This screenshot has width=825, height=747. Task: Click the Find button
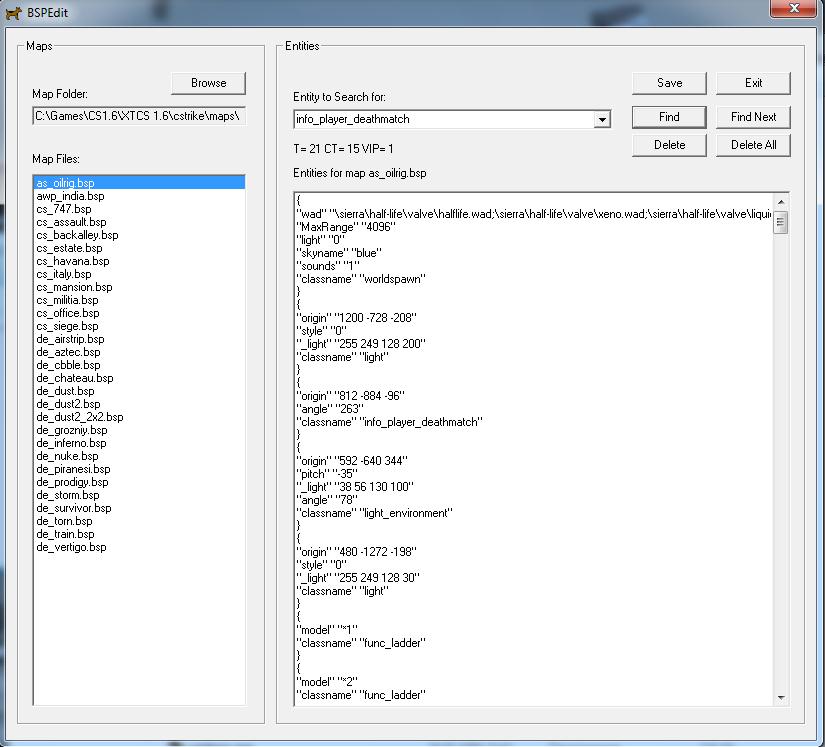[669, 117]
